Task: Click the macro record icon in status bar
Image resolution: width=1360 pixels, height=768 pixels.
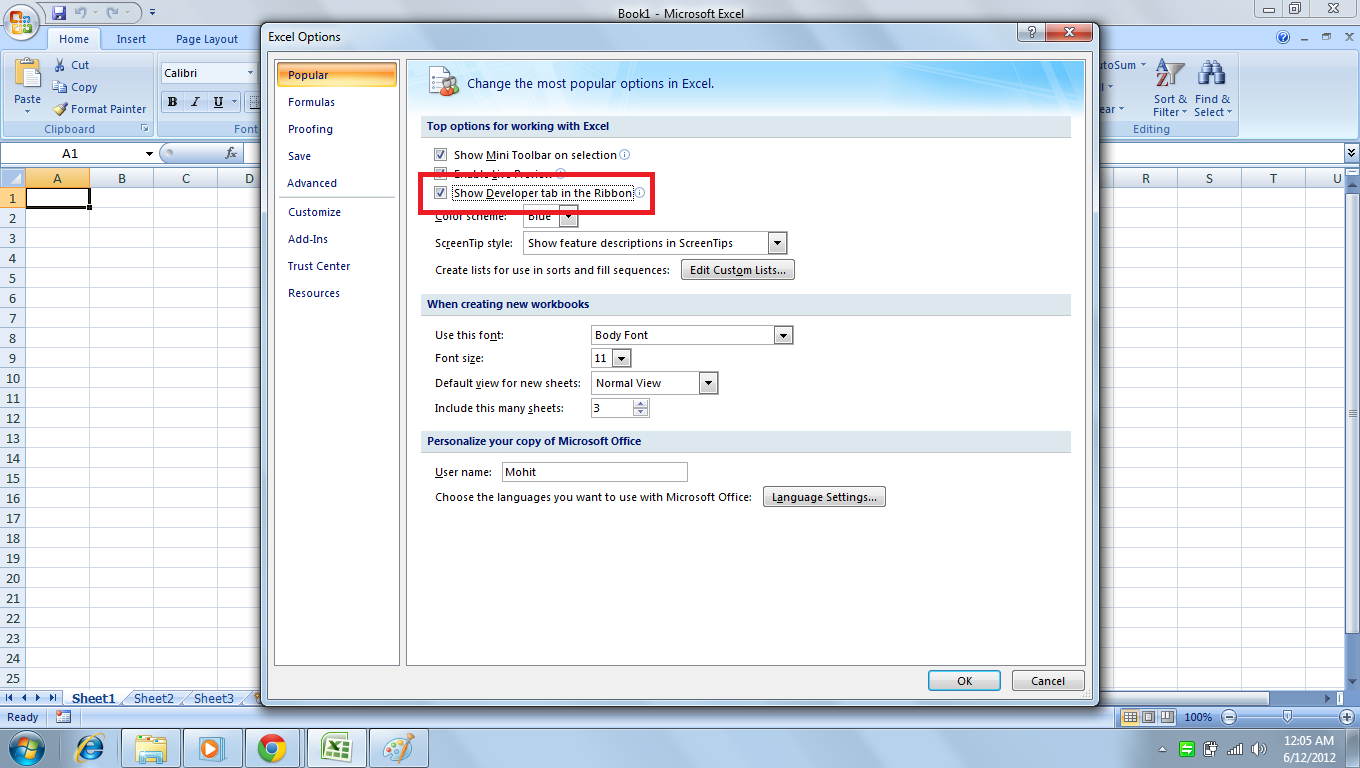Action: click(x=63, y=717)
